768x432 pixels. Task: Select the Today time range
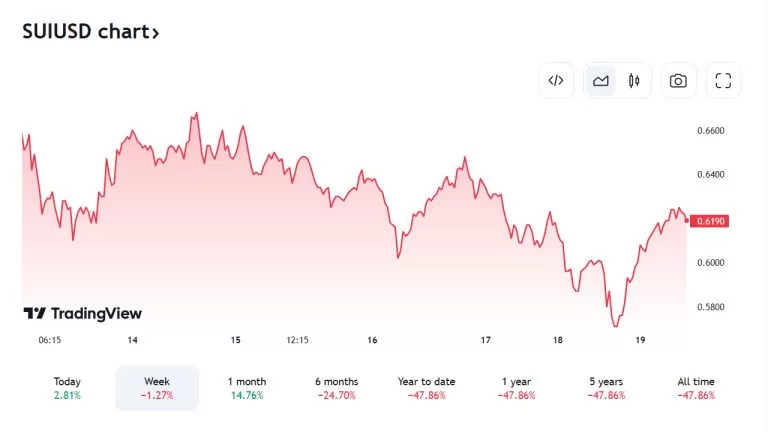coord(68,388)
